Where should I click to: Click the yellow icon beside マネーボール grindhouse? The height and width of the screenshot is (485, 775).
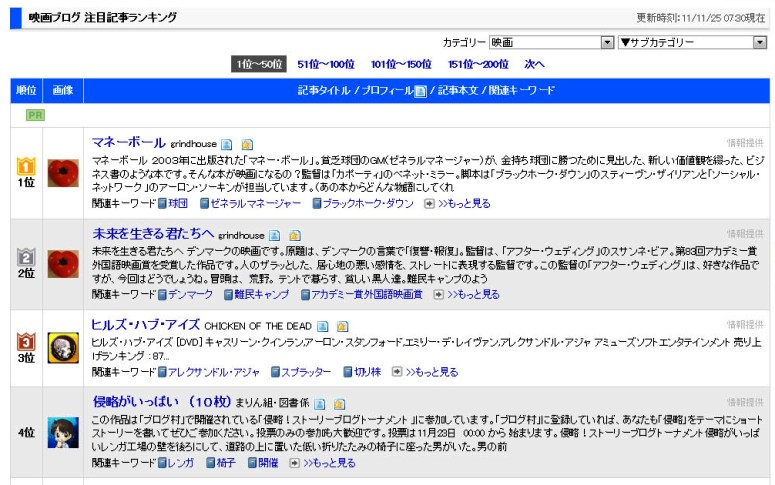tap(247, 144)
